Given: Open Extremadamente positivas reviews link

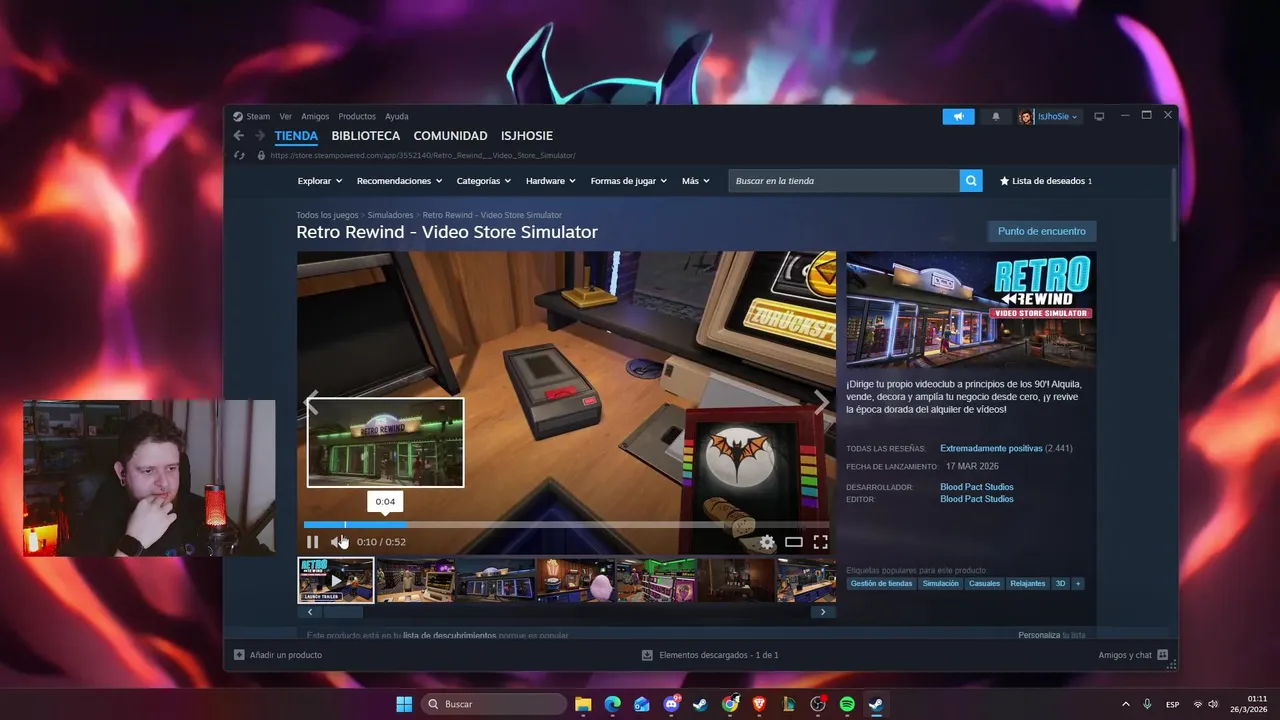Looking at the screenshot, I should 991,449.
